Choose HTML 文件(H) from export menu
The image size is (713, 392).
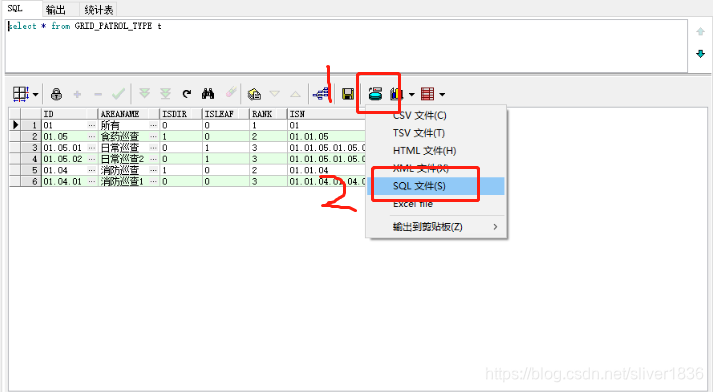[x=437, y=151]
